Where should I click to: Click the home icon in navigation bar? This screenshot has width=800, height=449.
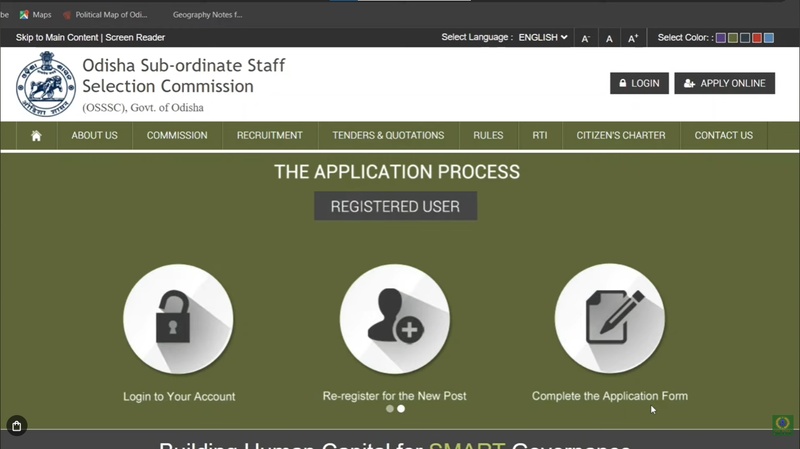click(x=36, y=136)
